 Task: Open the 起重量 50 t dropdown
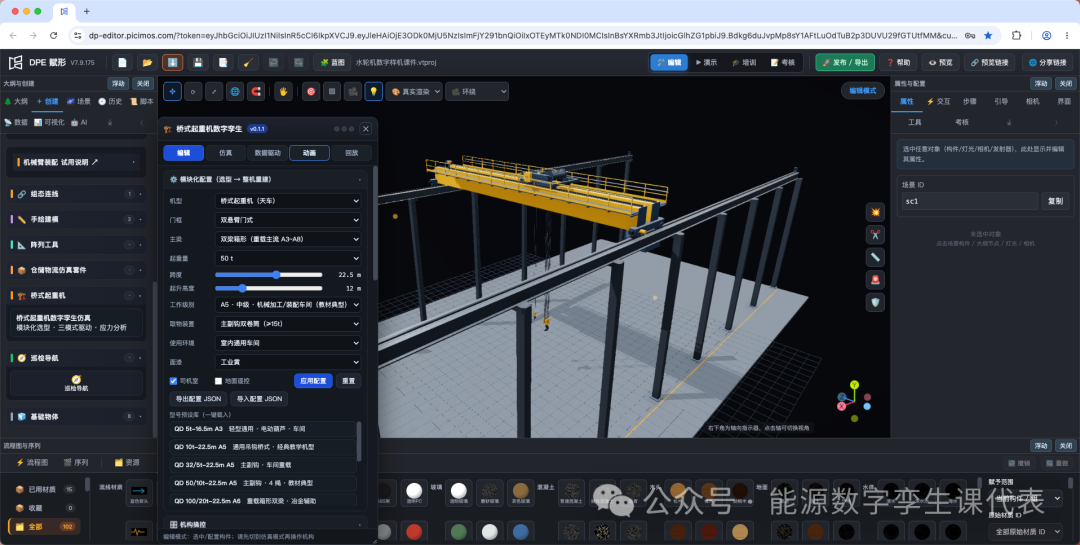[288, 258]
